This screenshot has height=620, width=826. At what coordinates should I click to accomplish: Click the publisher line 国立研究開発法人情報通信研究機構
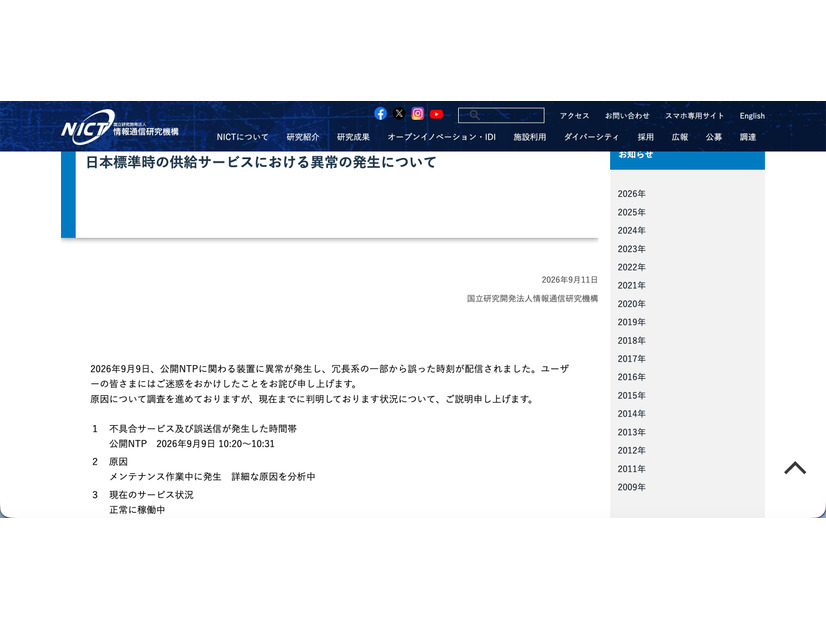pyautogui.click(x=532, y=299)
